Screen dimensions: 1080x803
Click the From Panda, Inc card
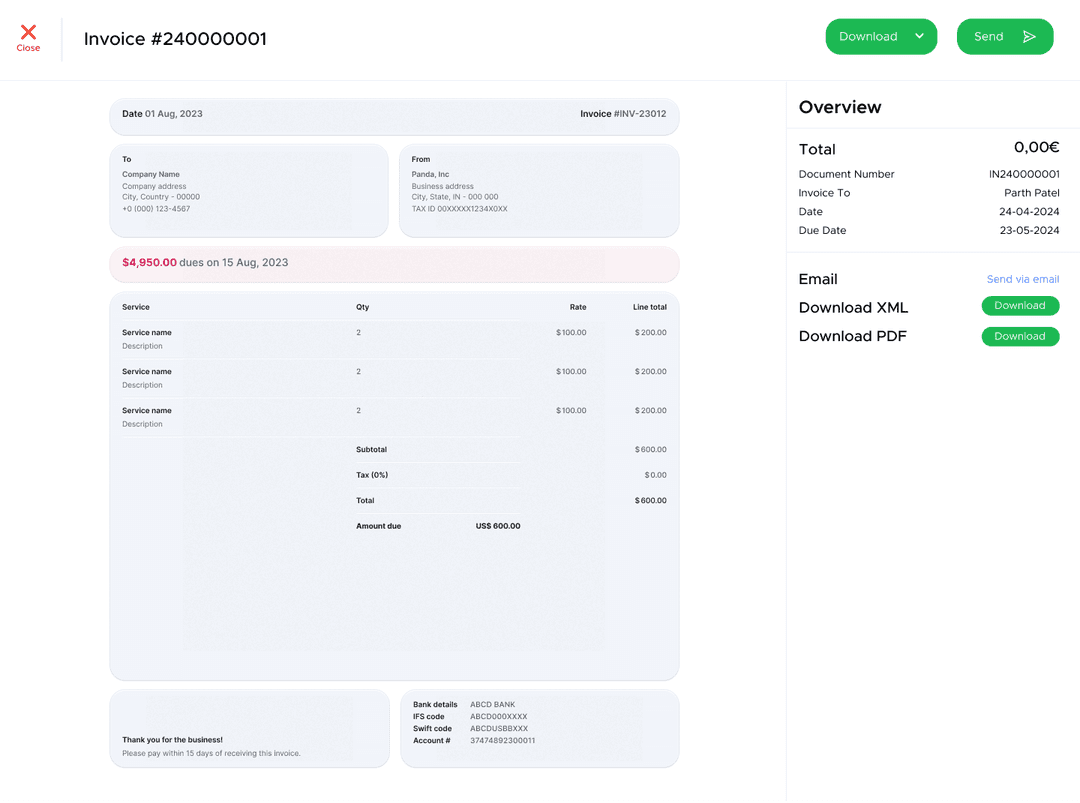coord(539,190)
